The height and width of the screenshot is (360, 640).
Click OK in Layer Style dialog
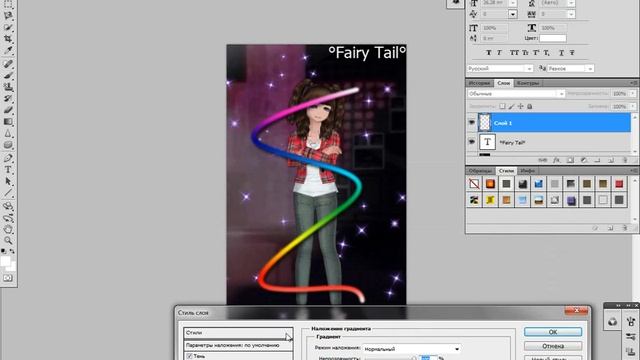553,332
